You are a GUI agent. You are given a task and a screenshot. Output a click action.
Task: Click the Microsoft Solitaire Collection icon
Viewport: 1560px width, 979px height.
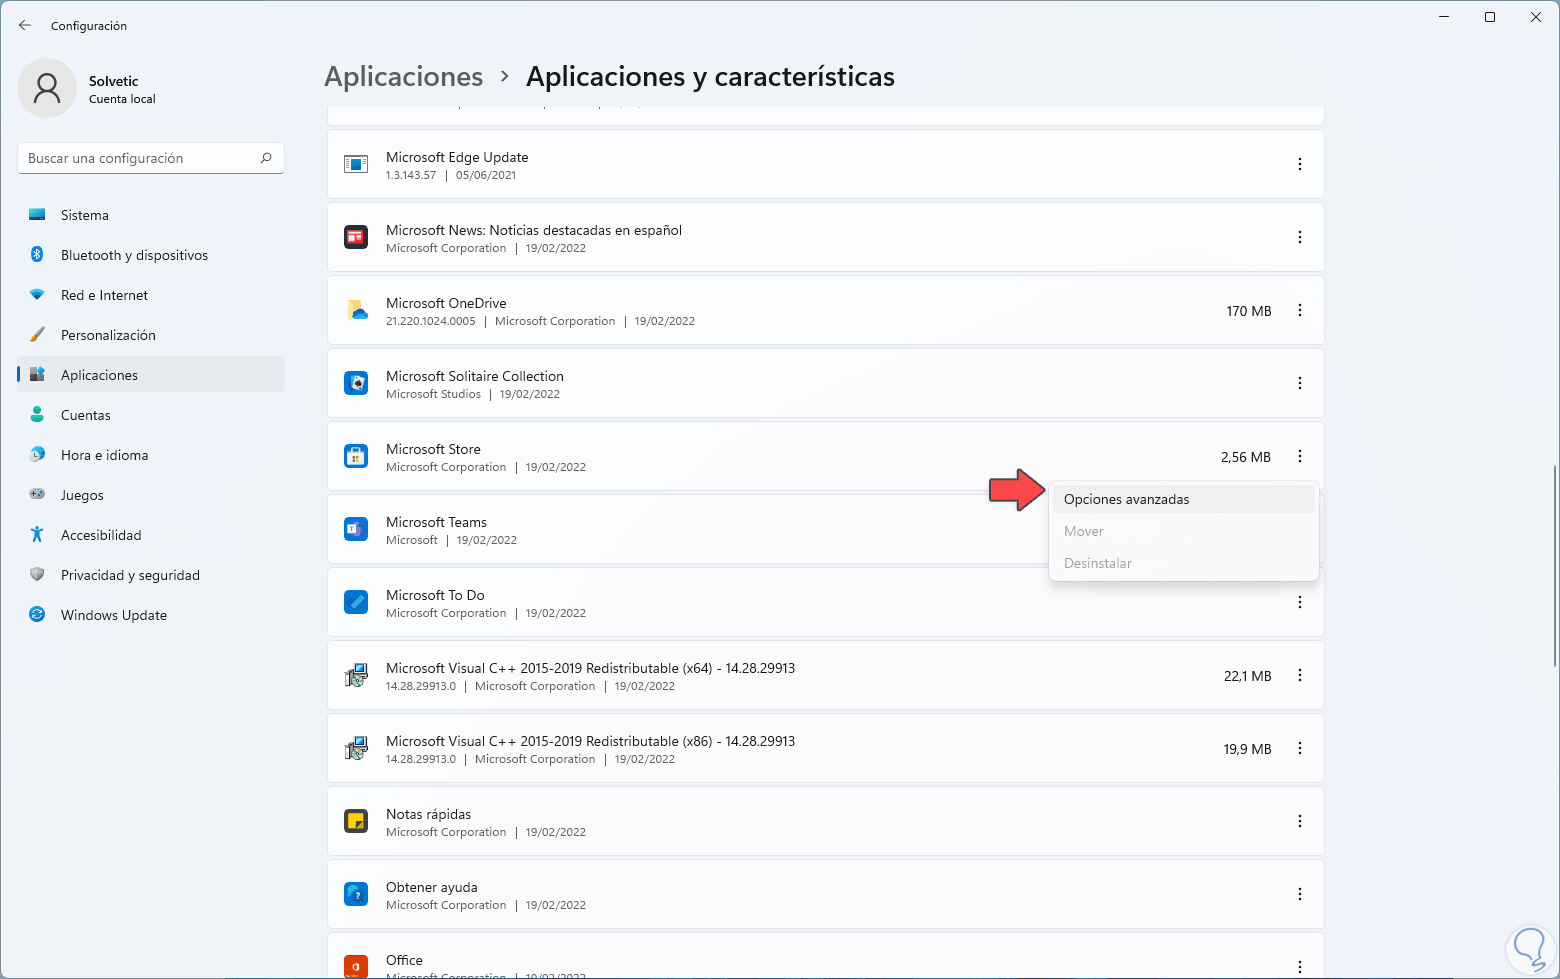click(x=356, y=384)
